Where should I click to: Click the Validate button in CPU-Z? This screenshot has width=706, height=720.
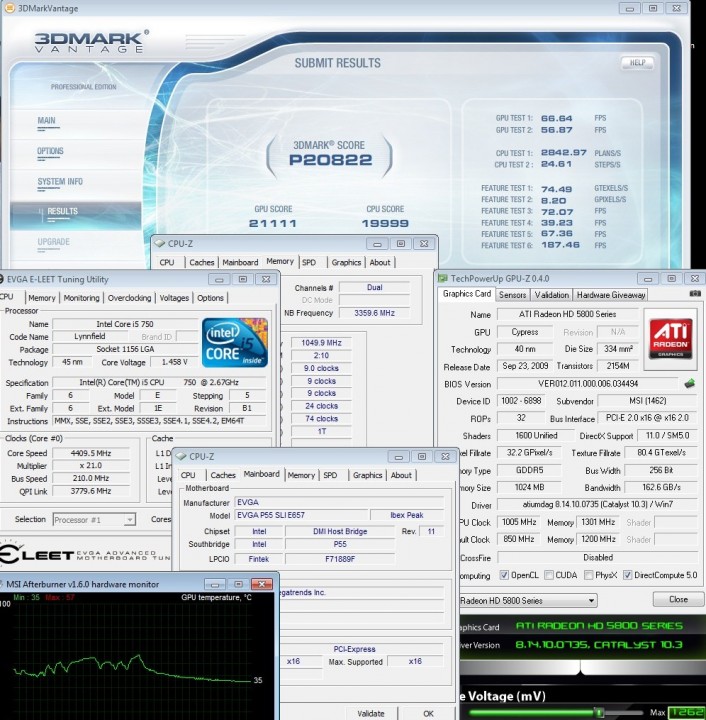[371, 713]
